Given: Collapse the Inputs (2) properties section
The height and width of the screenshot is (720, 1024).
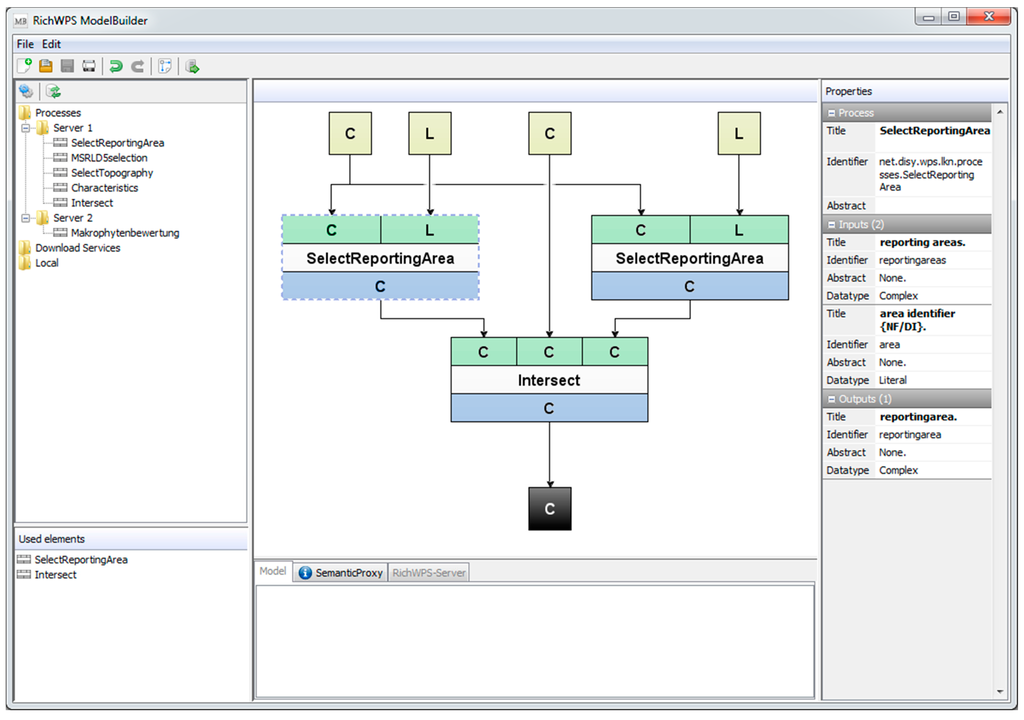Looking at the screenshot, I should click(831, 225).
